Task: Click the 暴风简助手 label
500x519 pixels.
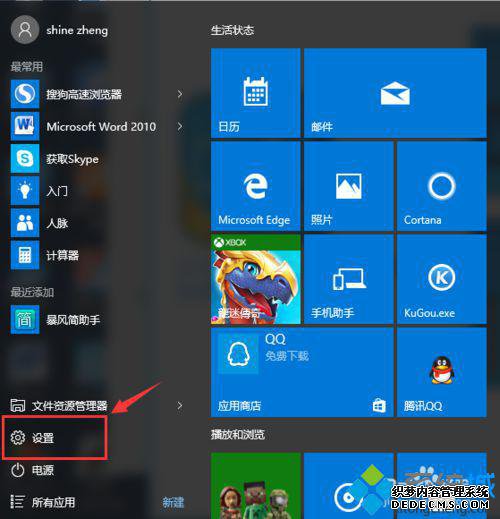Action: click(x=73, y=320)
